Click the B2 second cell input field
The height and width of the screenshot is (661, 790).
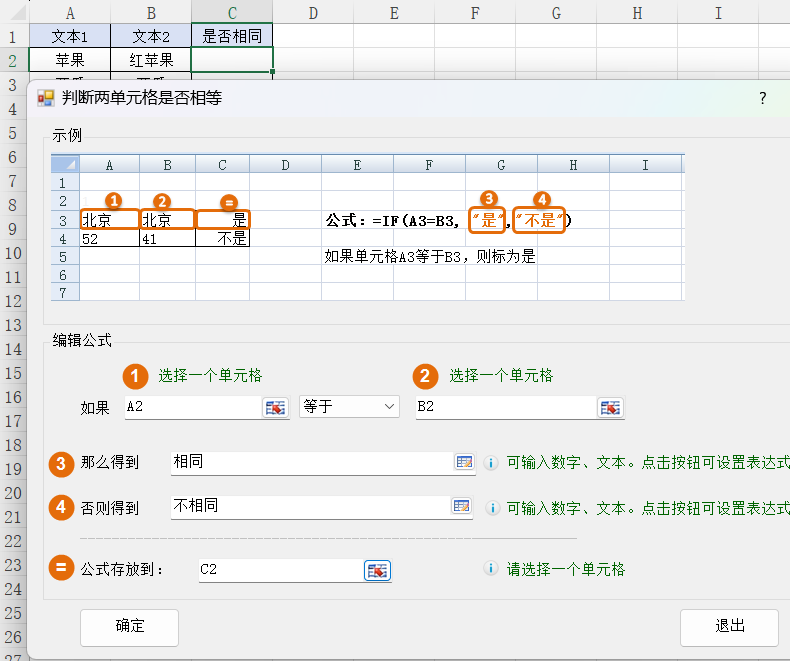click(503, 407)
